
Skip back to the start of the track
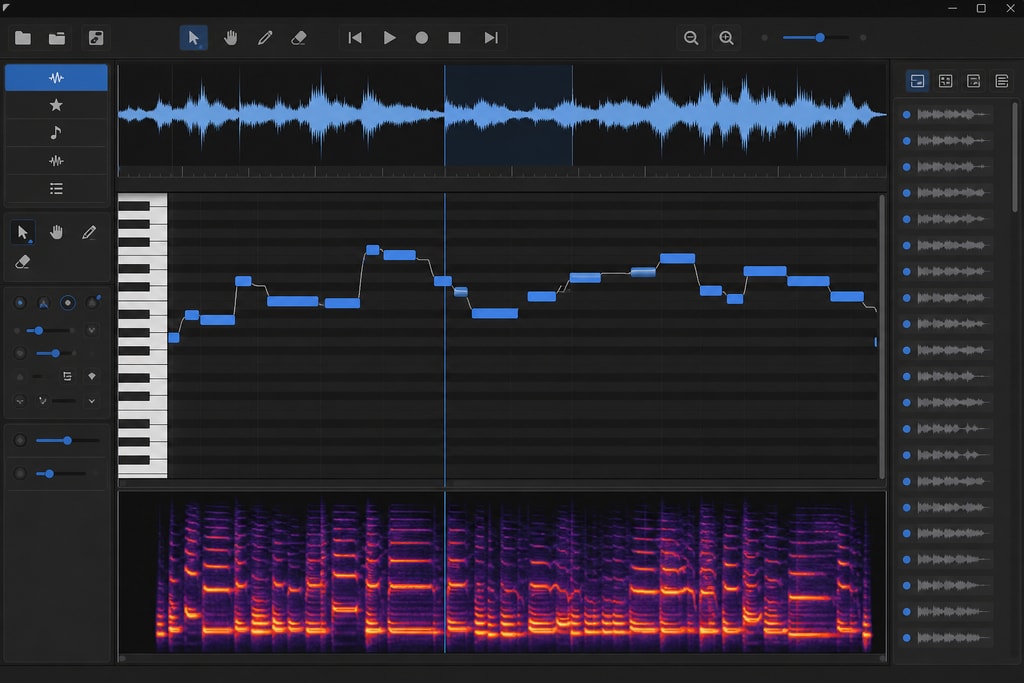(x=355, y=38)
